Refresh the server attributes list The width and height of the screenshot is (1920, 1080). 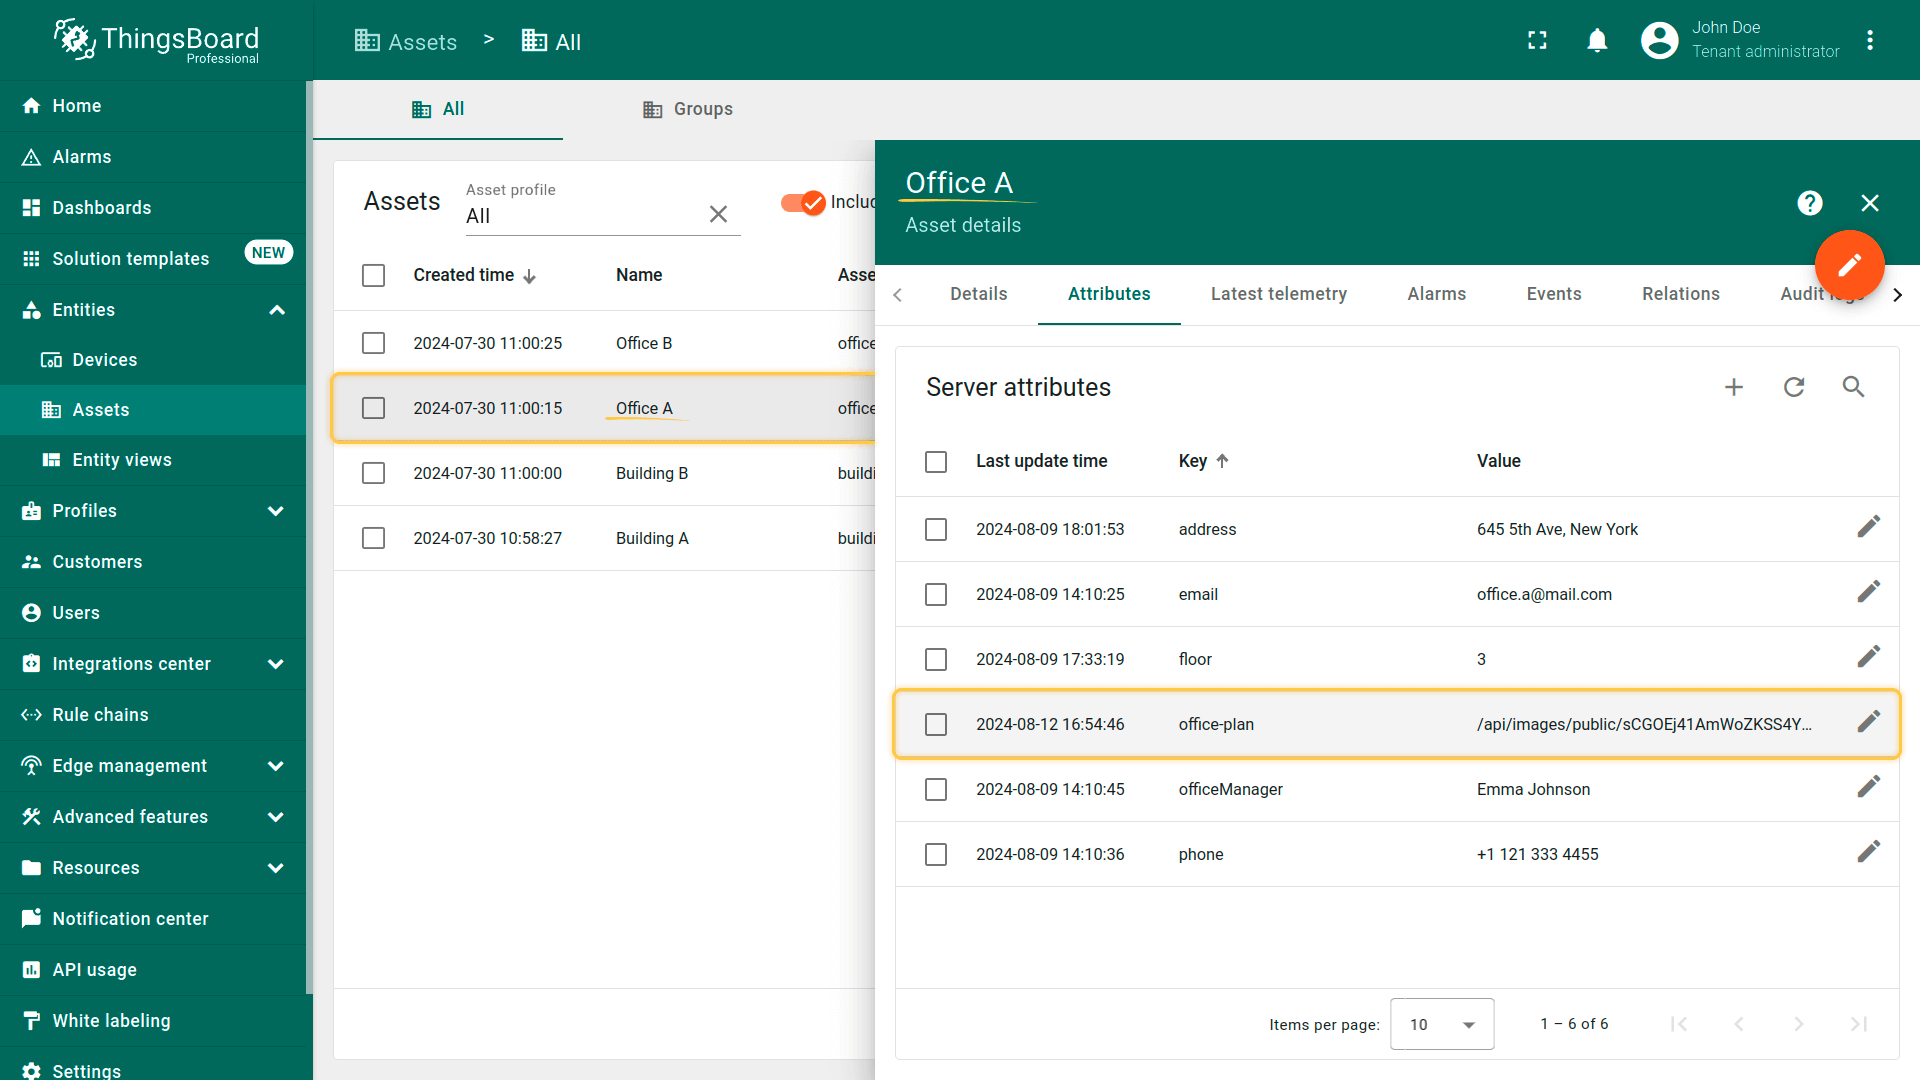(x=1794, y=387)
